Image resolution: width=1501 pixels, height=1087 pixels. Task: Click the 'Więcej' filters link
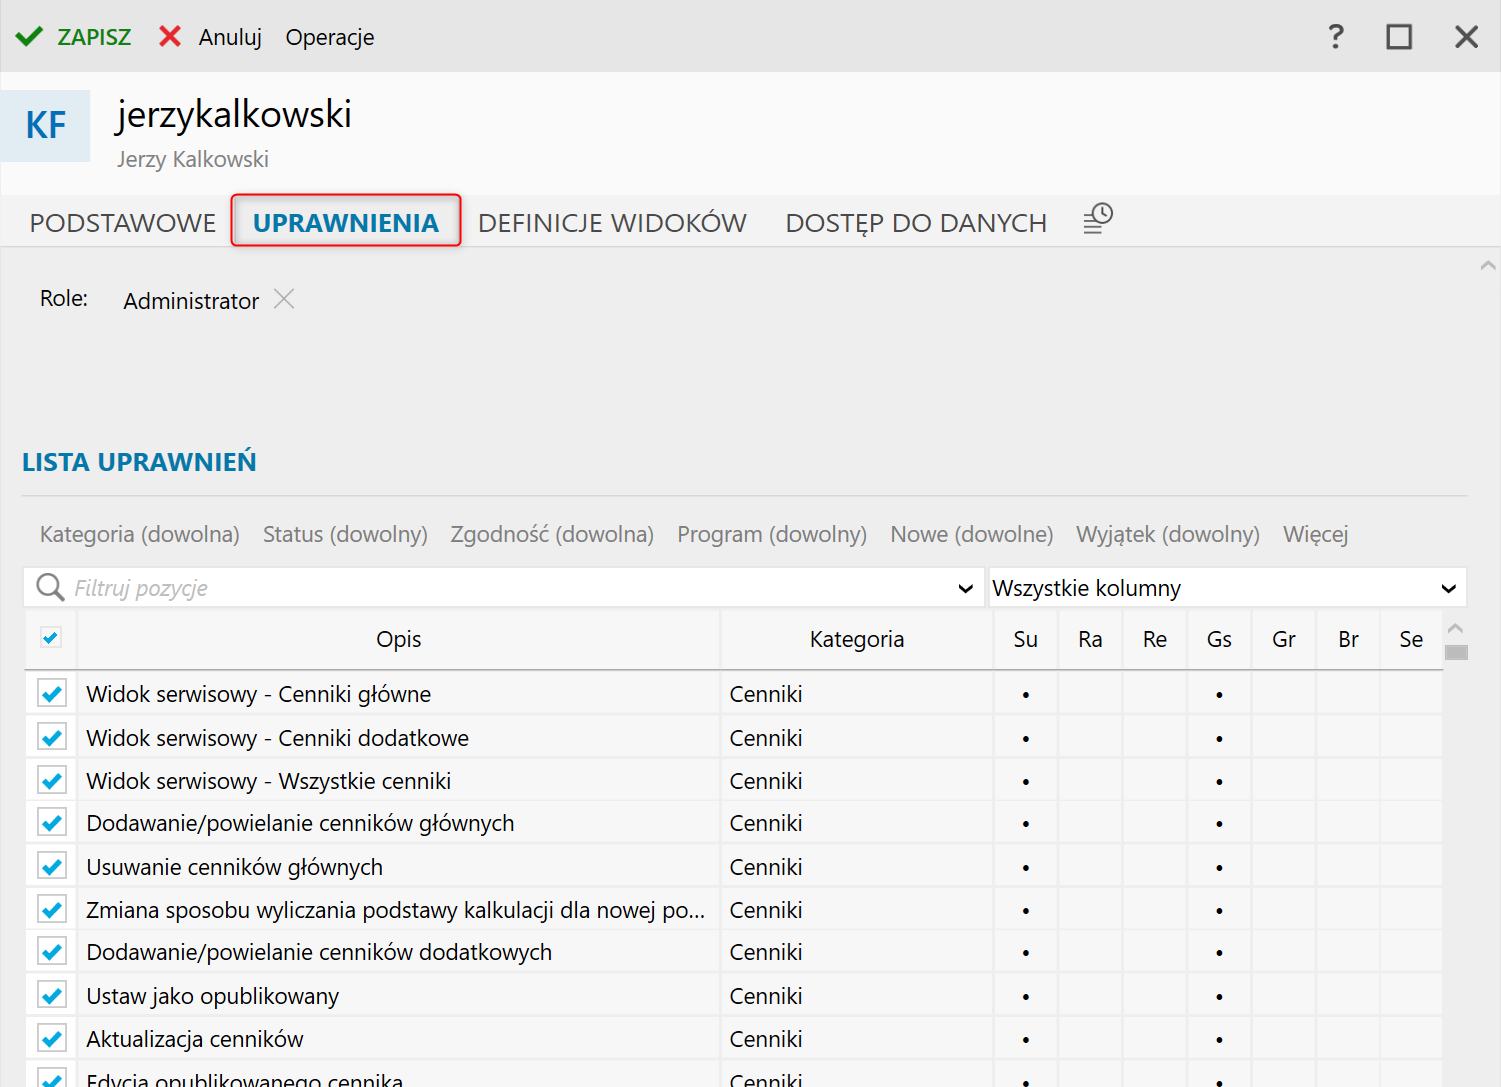[x=1315, y=534]
